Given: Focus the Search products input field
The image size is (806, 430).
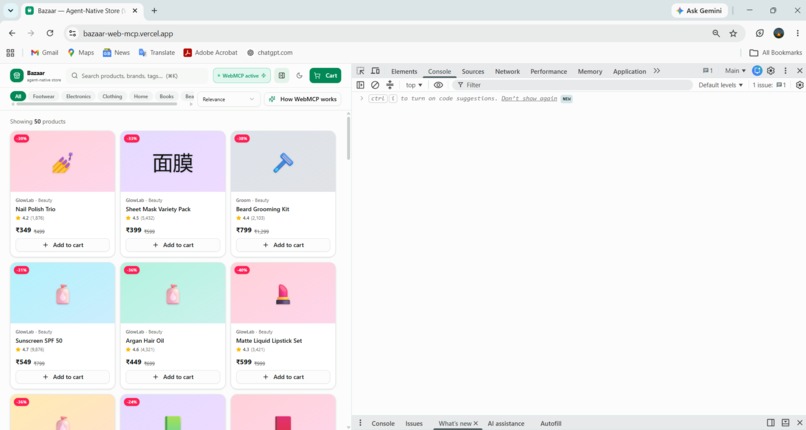Looking at the screenshot, I should [x=138, y=76].
